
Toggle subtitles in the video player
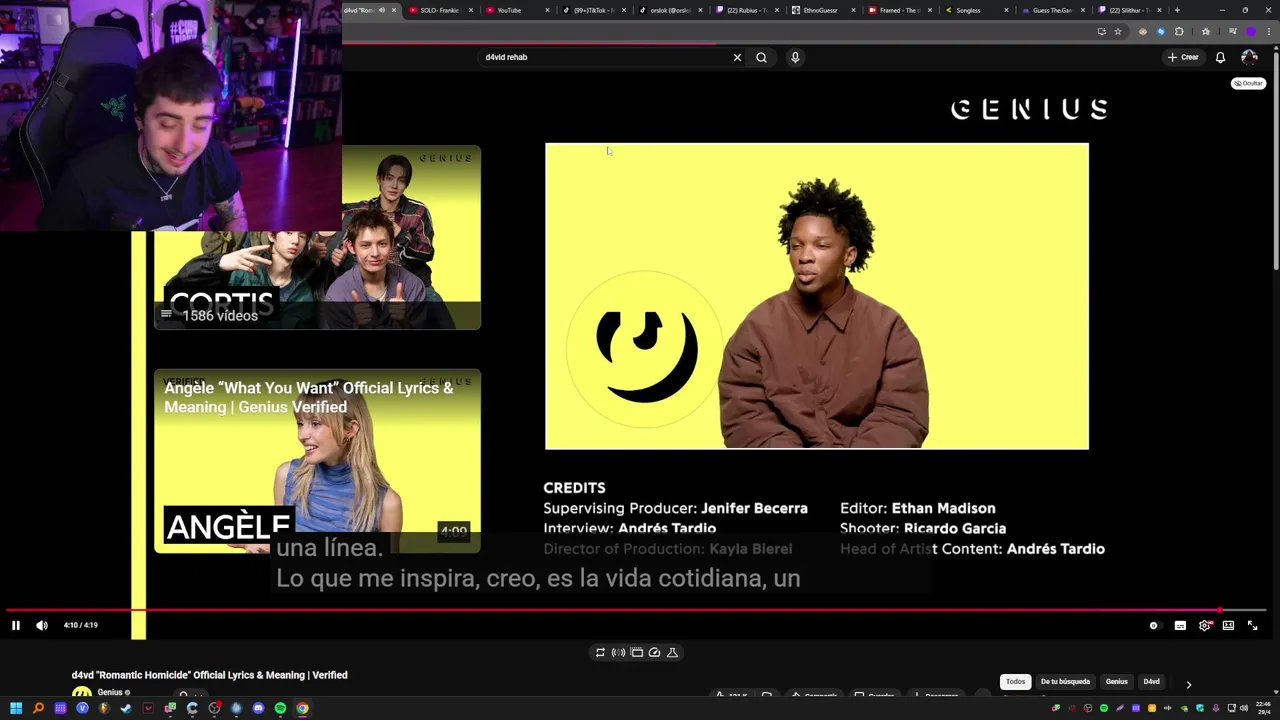[x=1180, y=625]
